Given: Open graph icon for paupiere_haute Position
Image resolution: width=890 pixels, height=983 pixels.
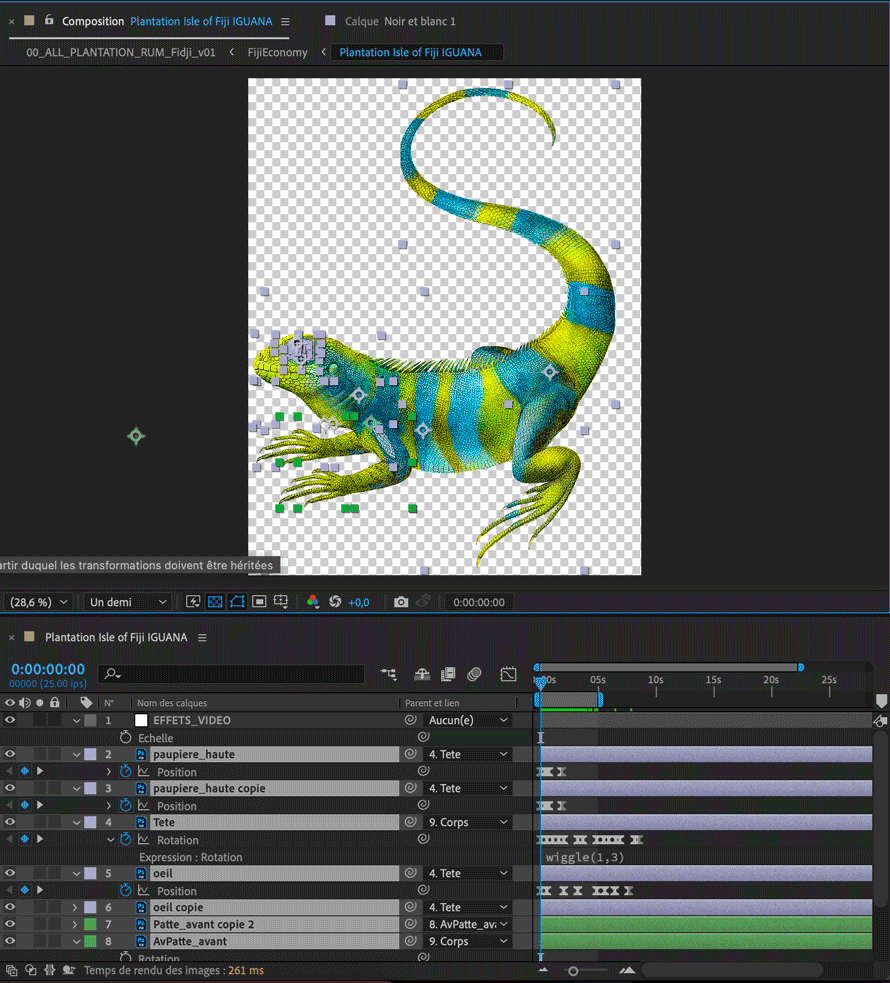Looking at the screenshot, I should click(x=144, y=772).
